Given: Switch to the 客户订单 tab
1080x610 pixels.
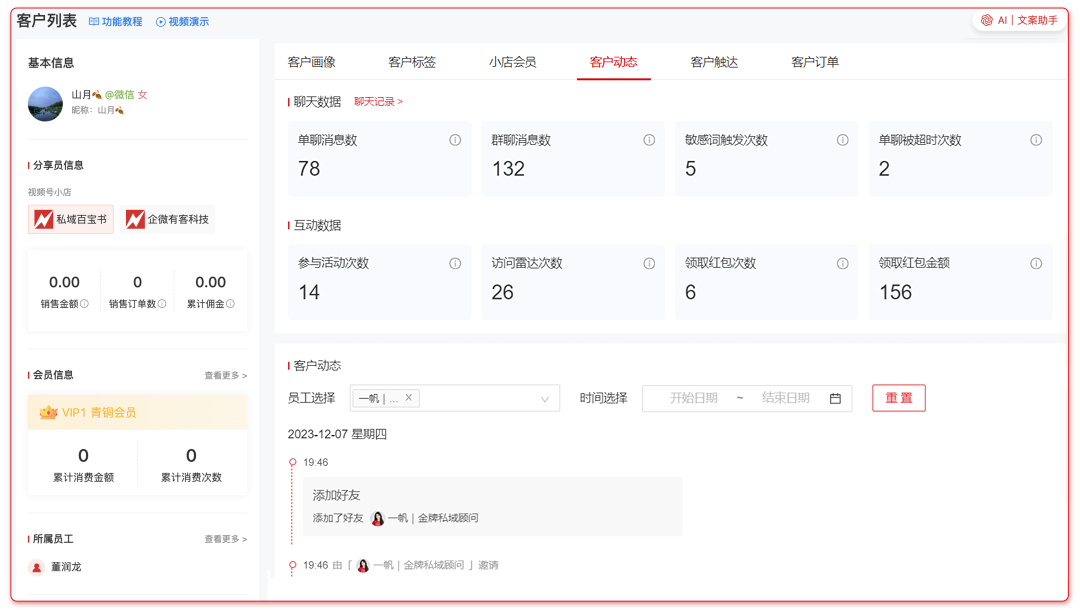Looking at the screenshot, I should point(815,62).
